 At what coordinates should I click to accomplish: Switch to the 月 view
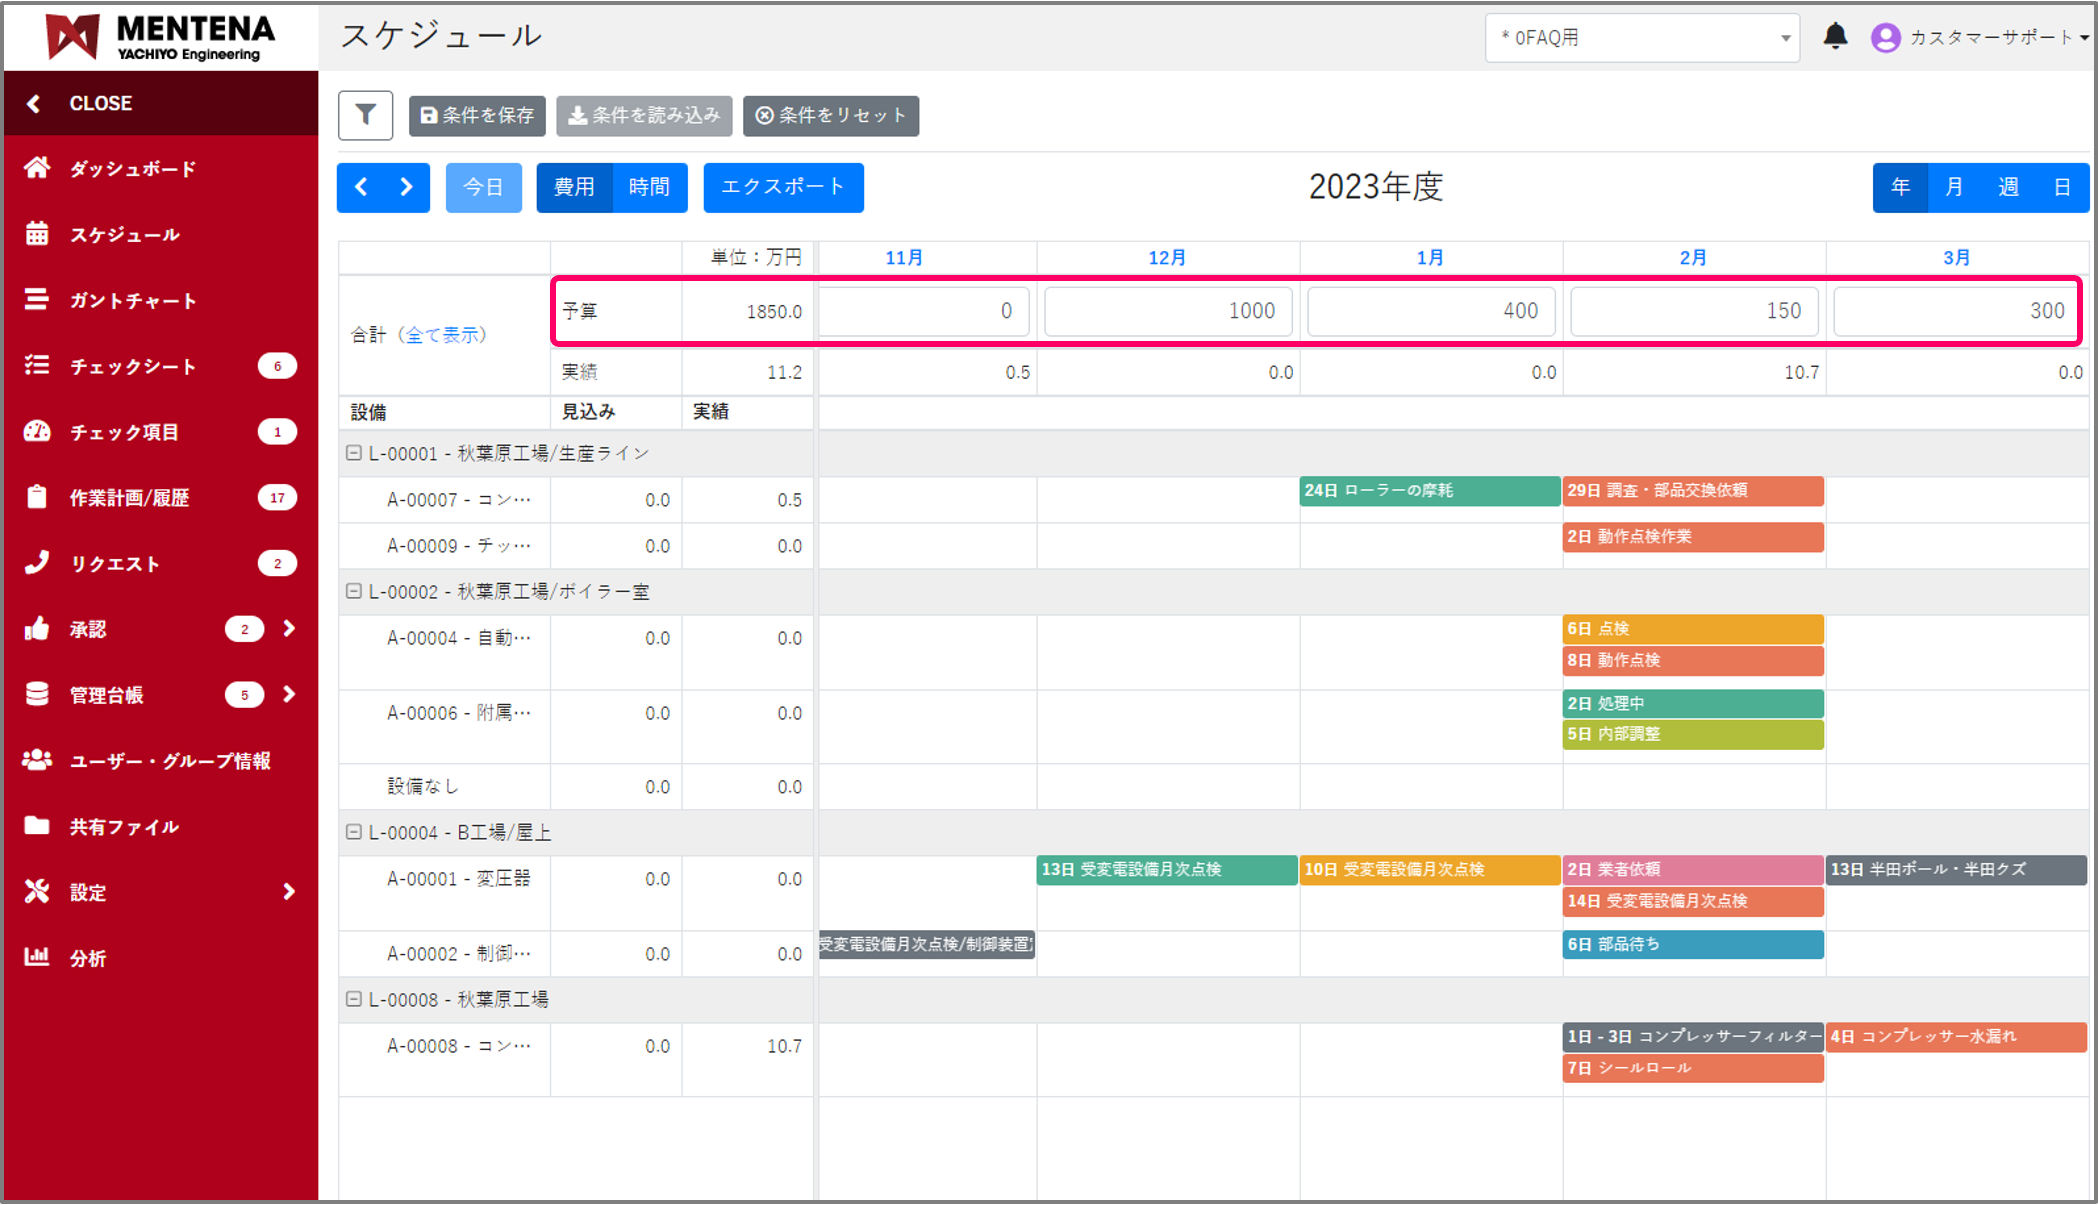coord(1953,187)
